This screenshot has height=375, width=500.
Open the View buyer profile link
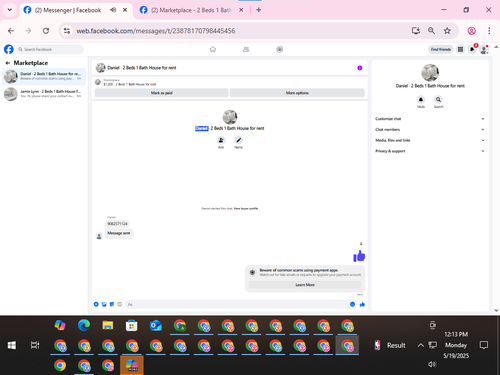pyautogui.click(x=246, y=208)
